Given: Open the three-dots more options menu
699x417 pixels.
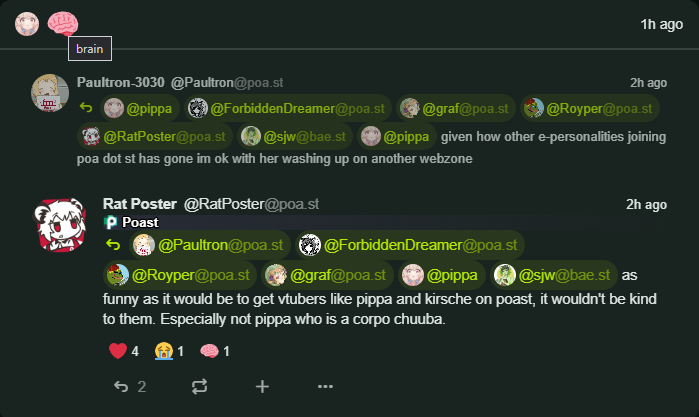Looking at the screenshot, I should (x=325, y=386).
